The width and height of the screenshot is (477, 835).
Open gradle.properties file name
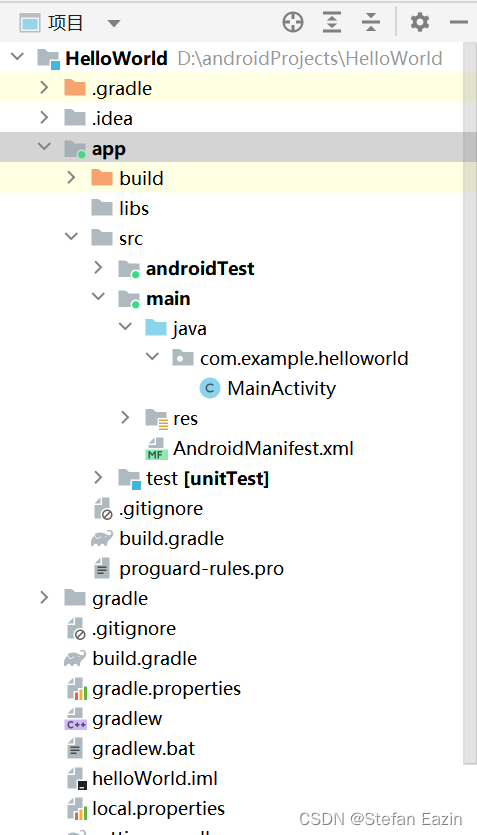coord(167,689)
